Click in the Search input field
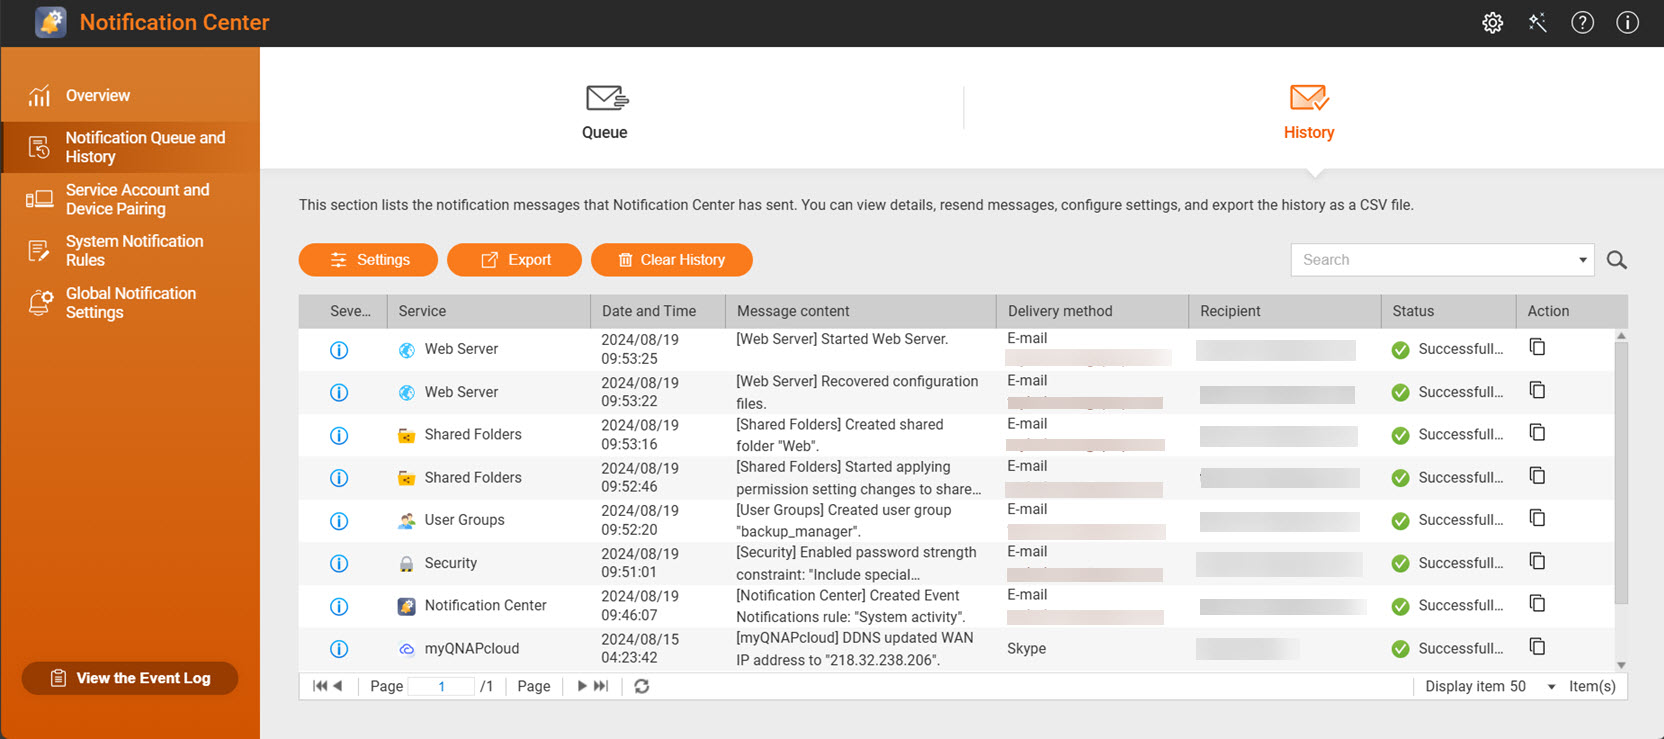The height and width of the screenshot is (739, 1664). [x=1432, y=260]
